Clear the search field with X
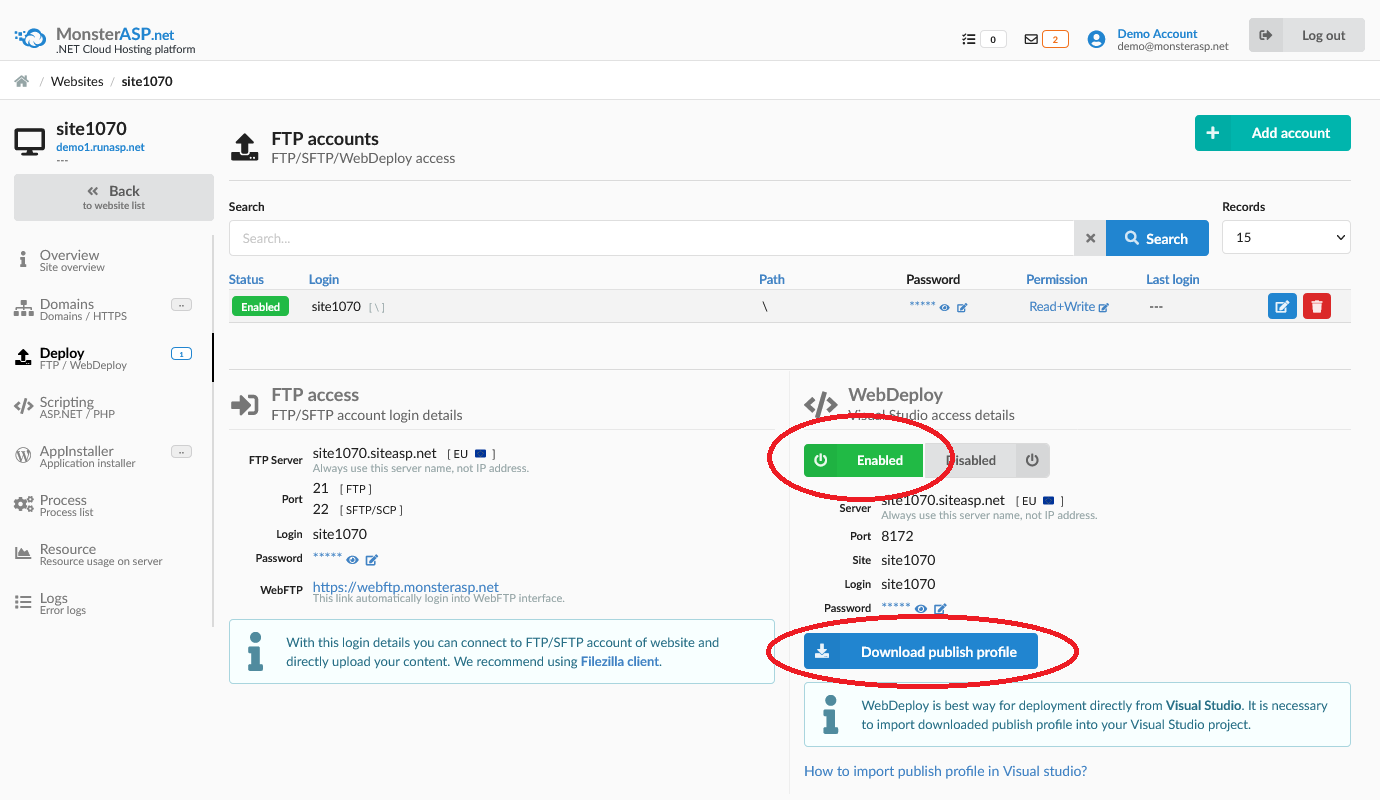The height and width of the screenshot is (800, 1380). point(1090,238)
